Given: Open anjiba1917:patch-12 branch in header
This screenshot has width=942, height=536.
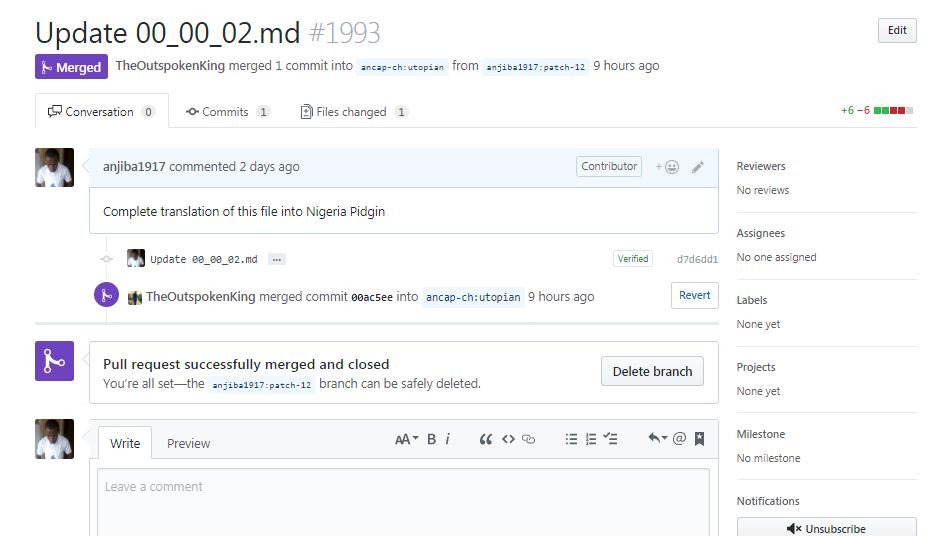Looking at the screenshot, I should pos(535,67).
